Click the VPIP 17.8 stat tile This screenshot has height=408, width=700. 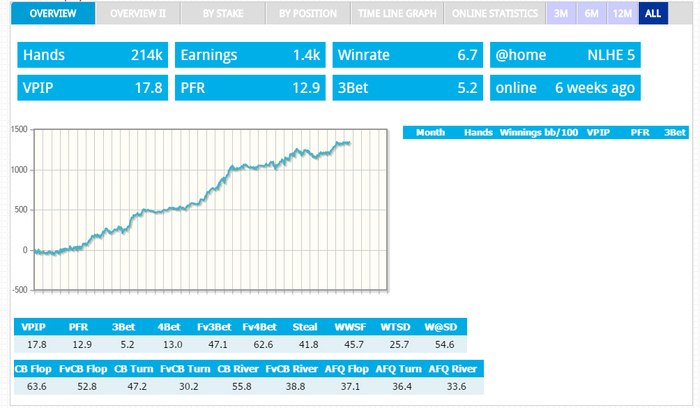(92, 87)
